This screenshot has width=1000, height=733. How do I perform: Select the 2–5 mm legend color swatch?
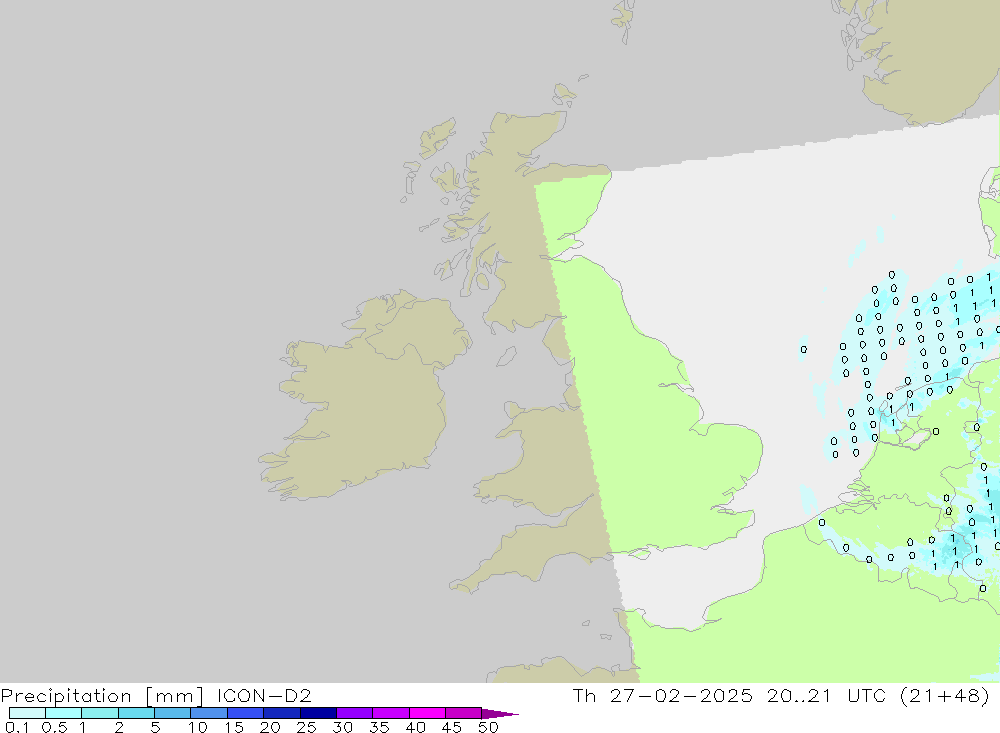[x=136, y=713]
